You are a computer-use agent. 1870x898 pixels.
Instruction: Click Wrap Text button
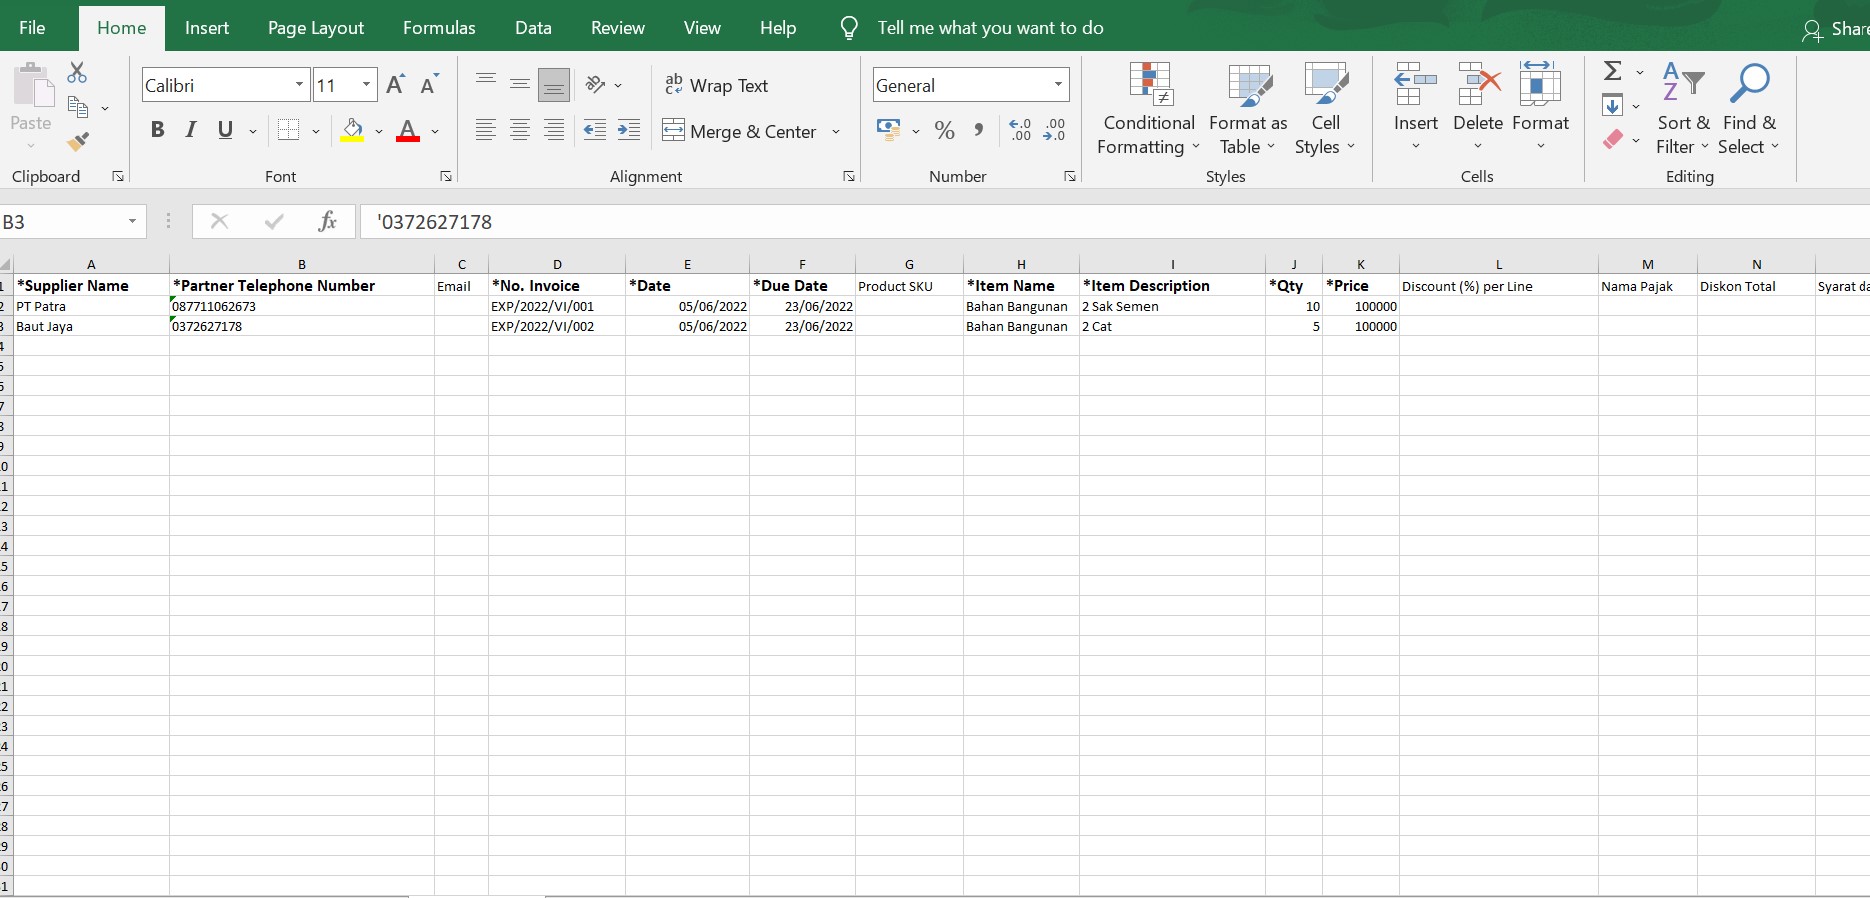717,85
